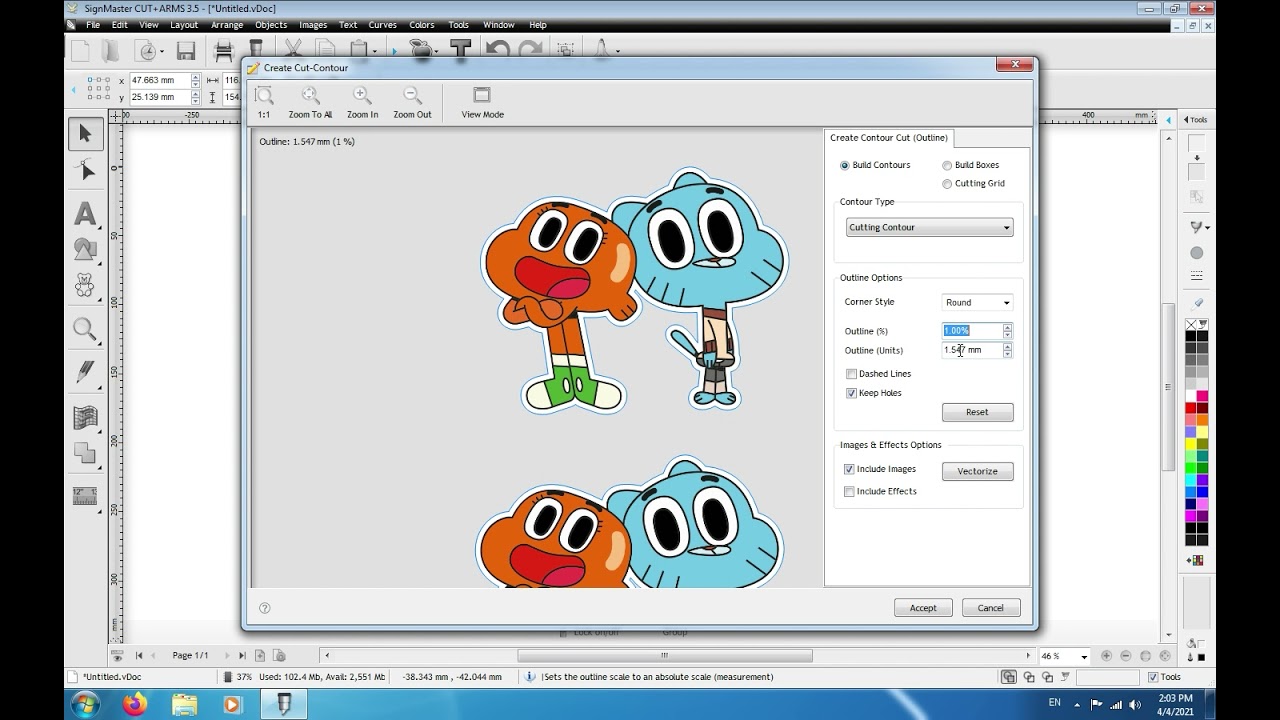
Task: Click the Outline (%) input field
Action: [x=971, y=331]
